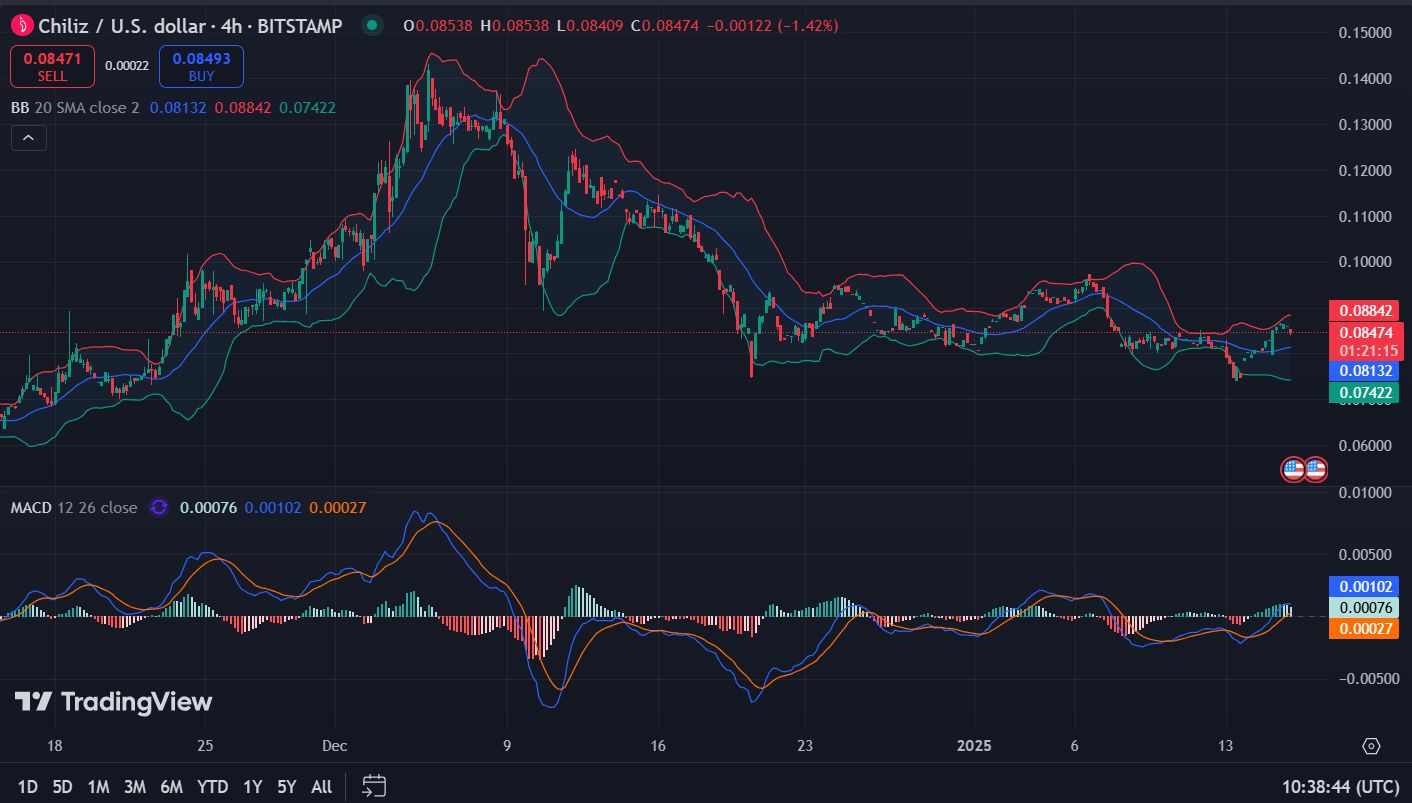
Task: Click the 0.08842 upper band price label
Action: [x=1366, y=311]
